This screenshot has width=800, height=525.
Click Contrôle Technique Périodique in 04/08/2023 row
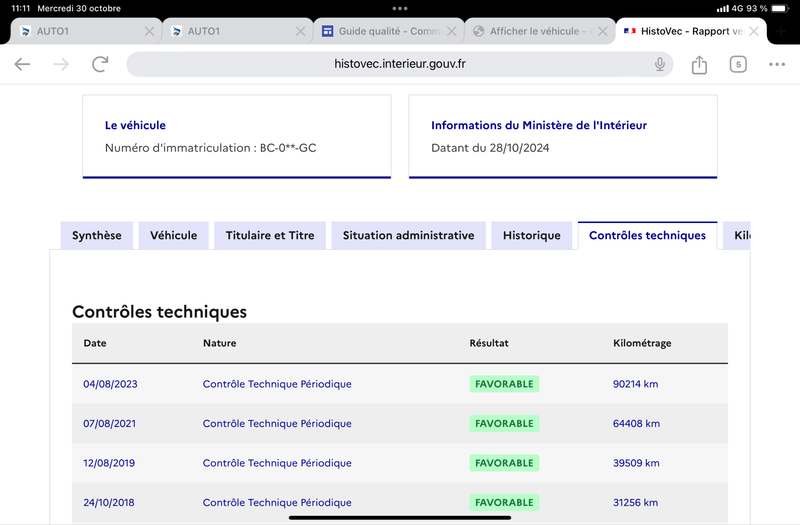coord(277,384)
